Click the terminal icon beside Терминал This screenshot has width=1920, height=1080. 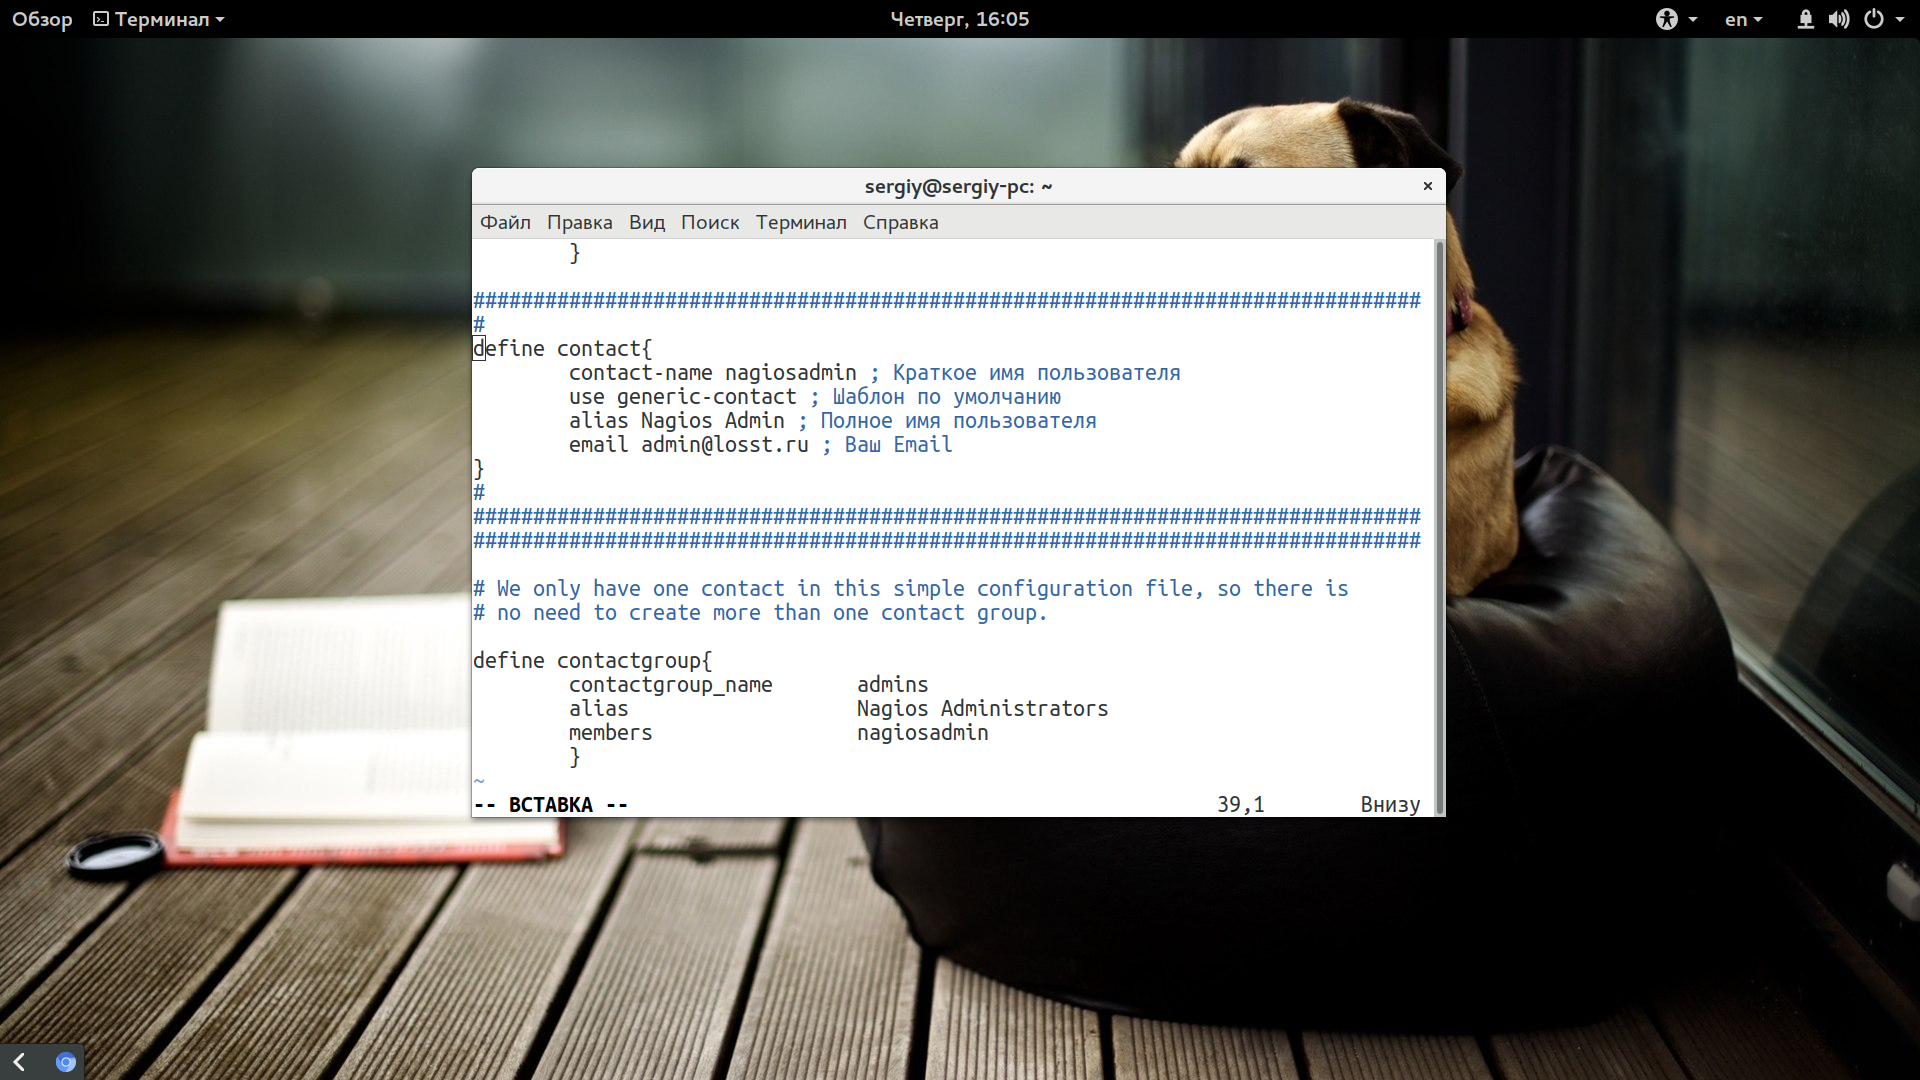tap(101, 19)
